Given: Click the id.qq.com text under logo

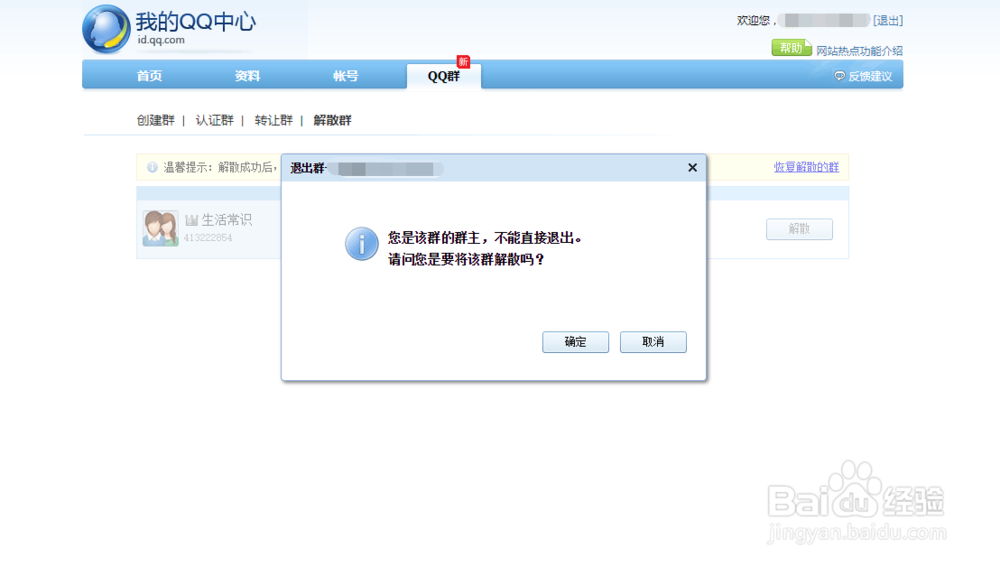Looking at the screenshot, I should [161, 40].
